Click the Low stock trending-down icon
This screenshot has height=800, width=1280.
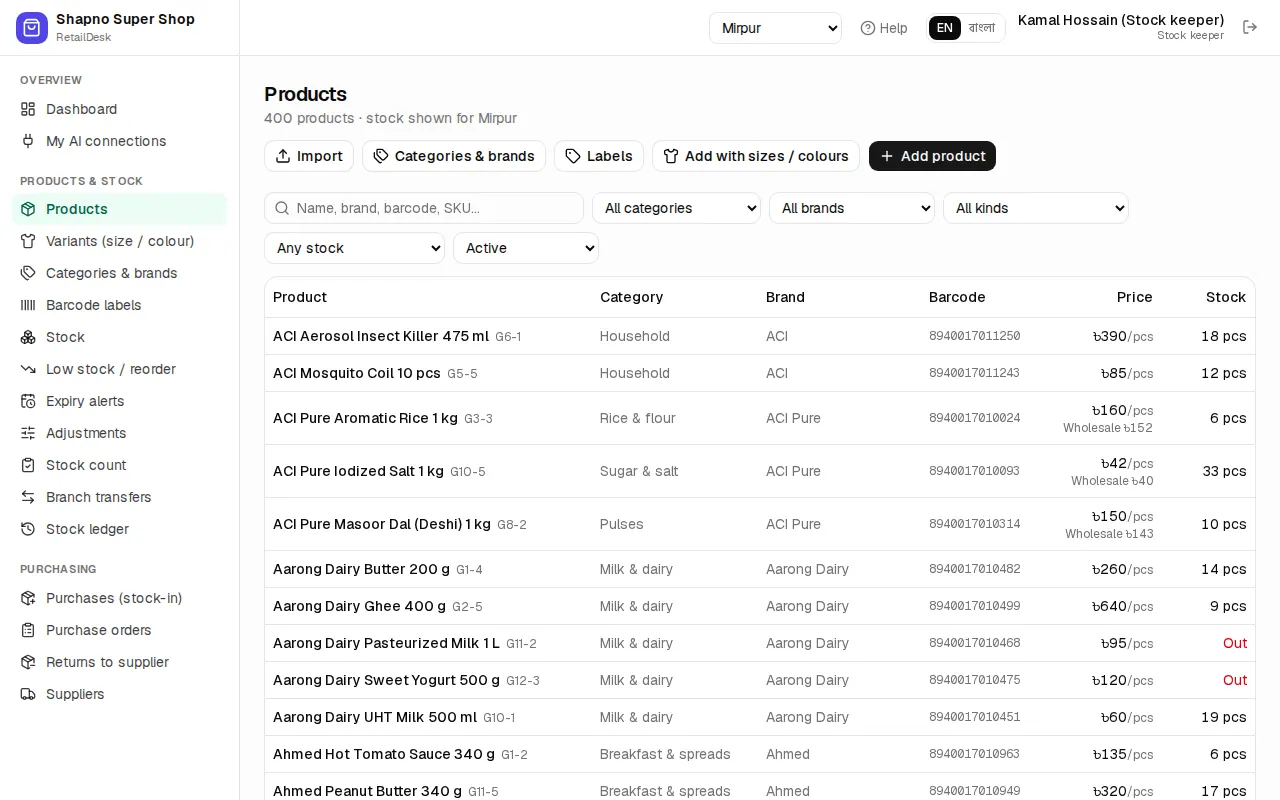(28, 369)
